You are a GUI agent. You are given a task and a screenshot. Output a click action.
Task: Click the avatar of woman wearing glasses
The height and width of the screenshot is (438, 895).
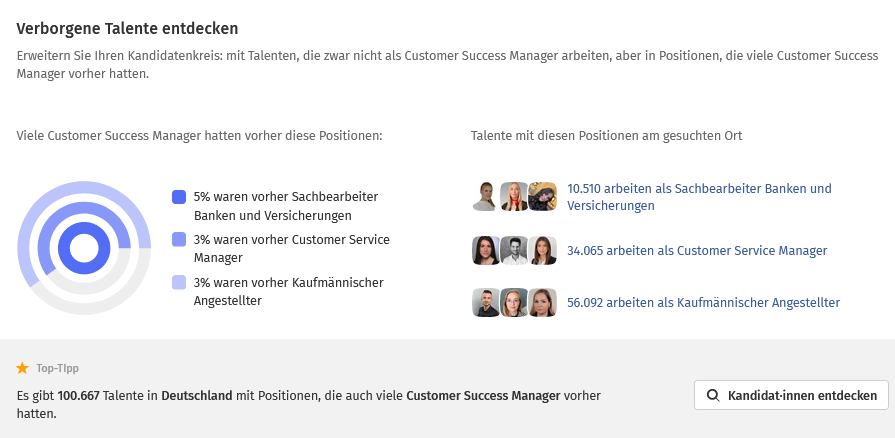pos(514,302)
